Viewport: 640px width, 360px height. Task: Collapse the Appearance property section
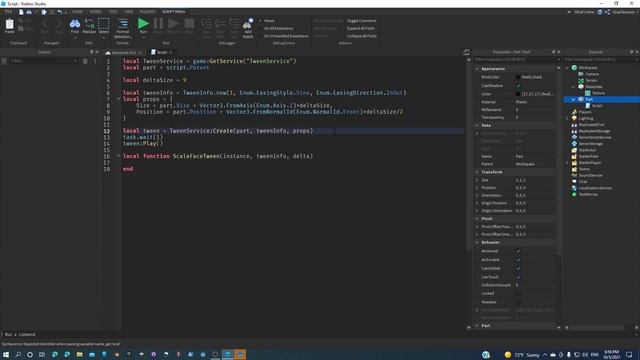477,69
